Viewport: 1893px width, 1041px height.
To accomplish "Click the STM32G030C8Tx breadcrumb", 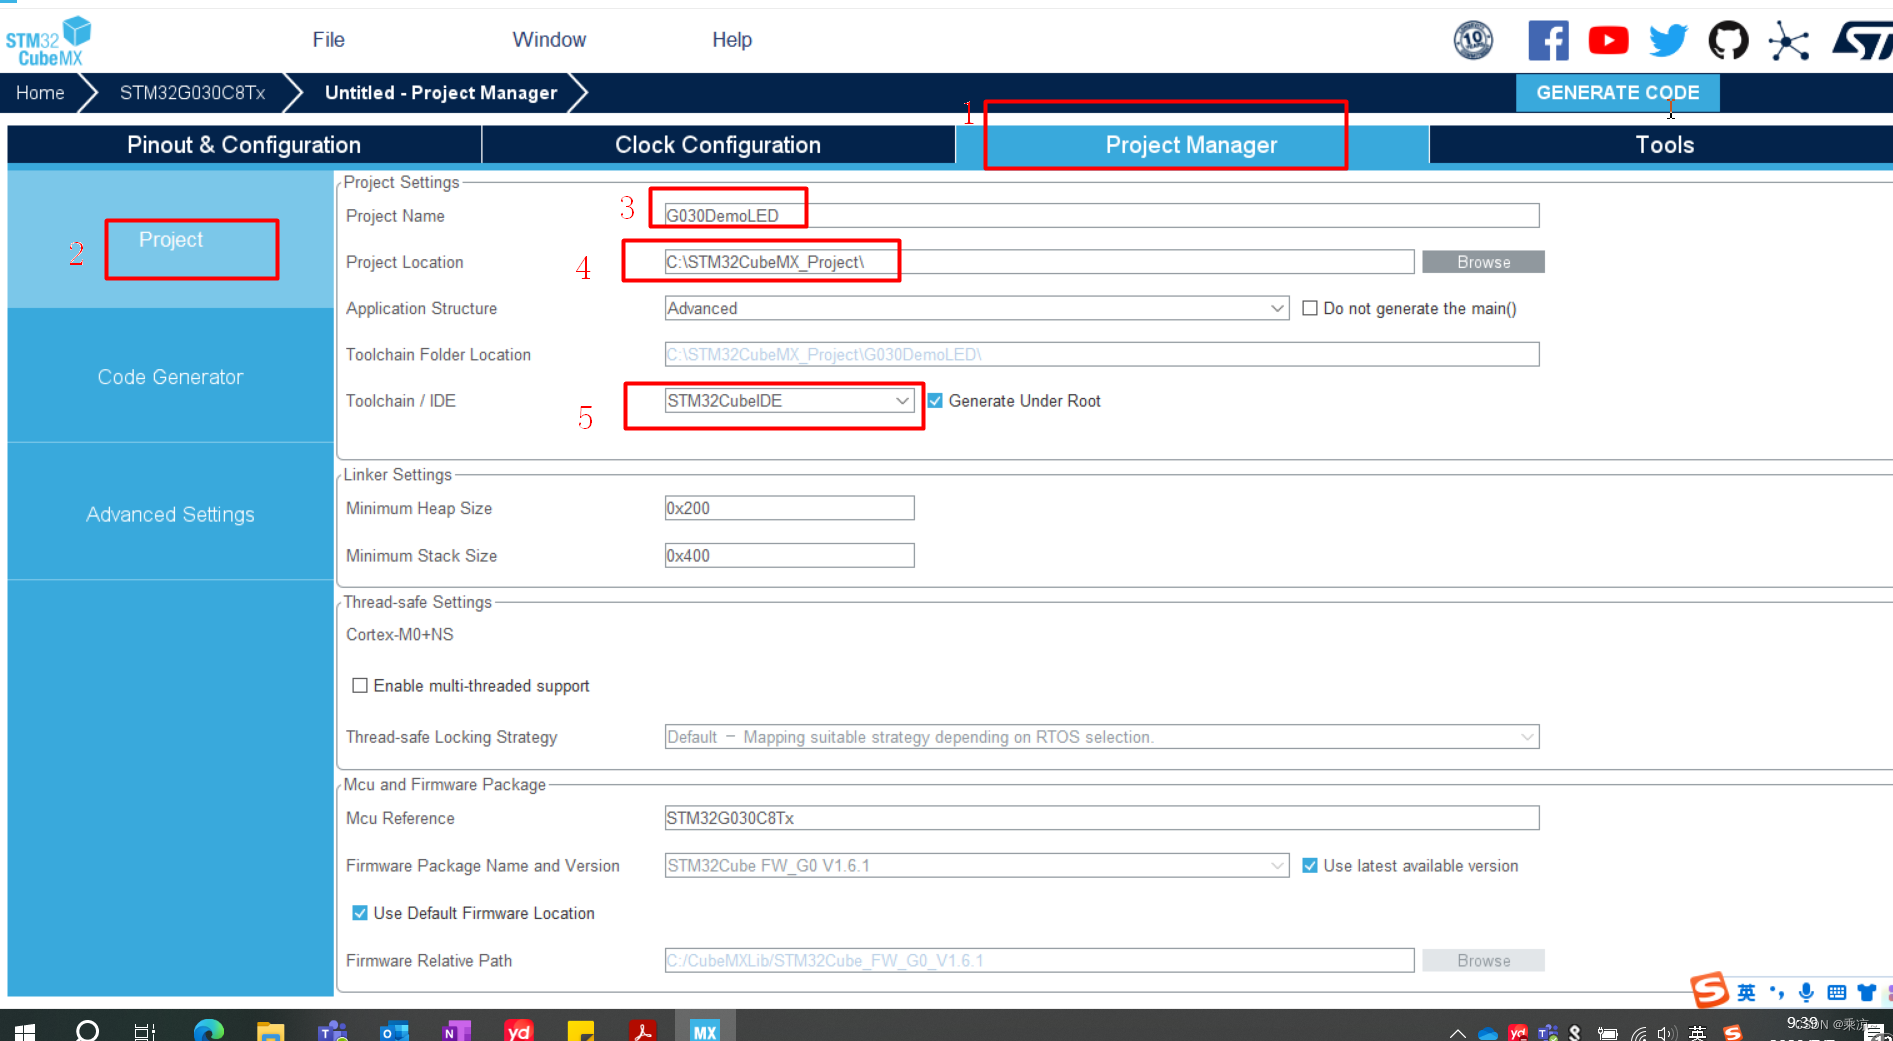I will click(x=192, y=93).
